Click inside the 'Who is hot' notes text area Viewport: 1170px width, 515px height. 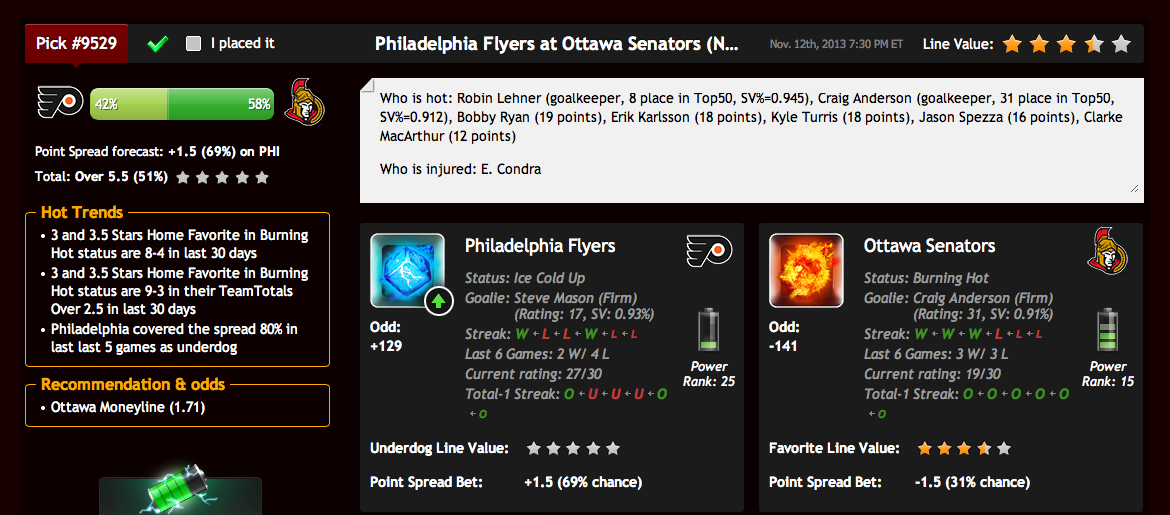751,140
